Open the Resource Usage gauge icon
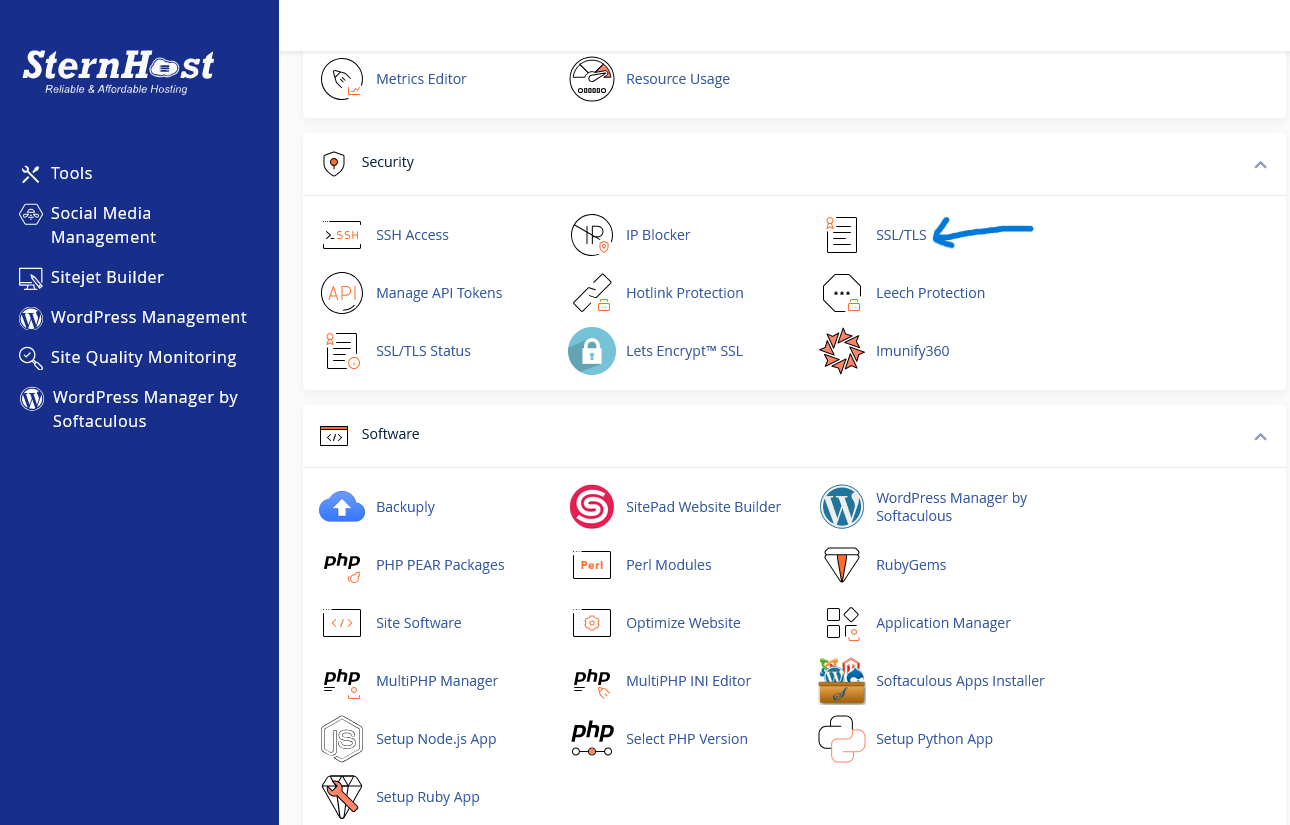Screen dimensions: 1290x825 591,79
